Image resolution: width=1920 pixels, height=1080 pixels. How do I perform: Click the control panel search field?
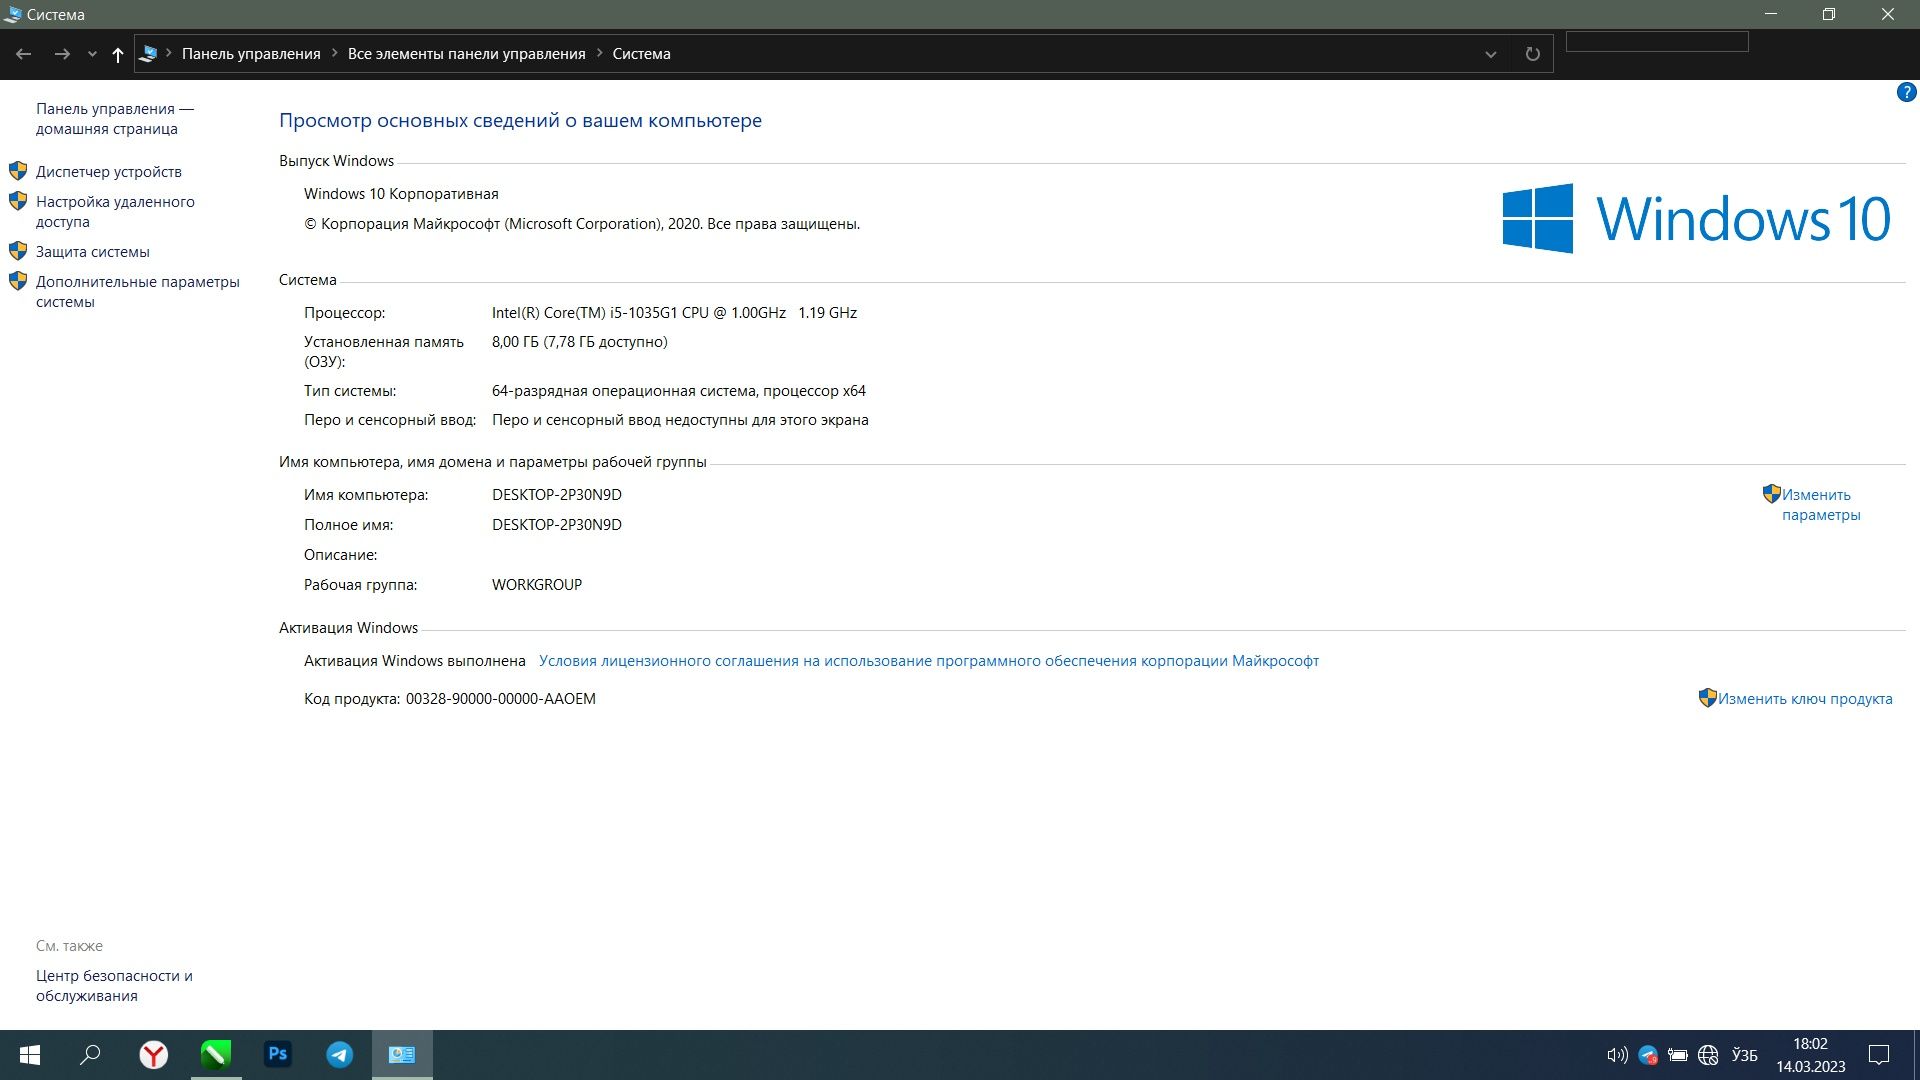coord(1657,42)
